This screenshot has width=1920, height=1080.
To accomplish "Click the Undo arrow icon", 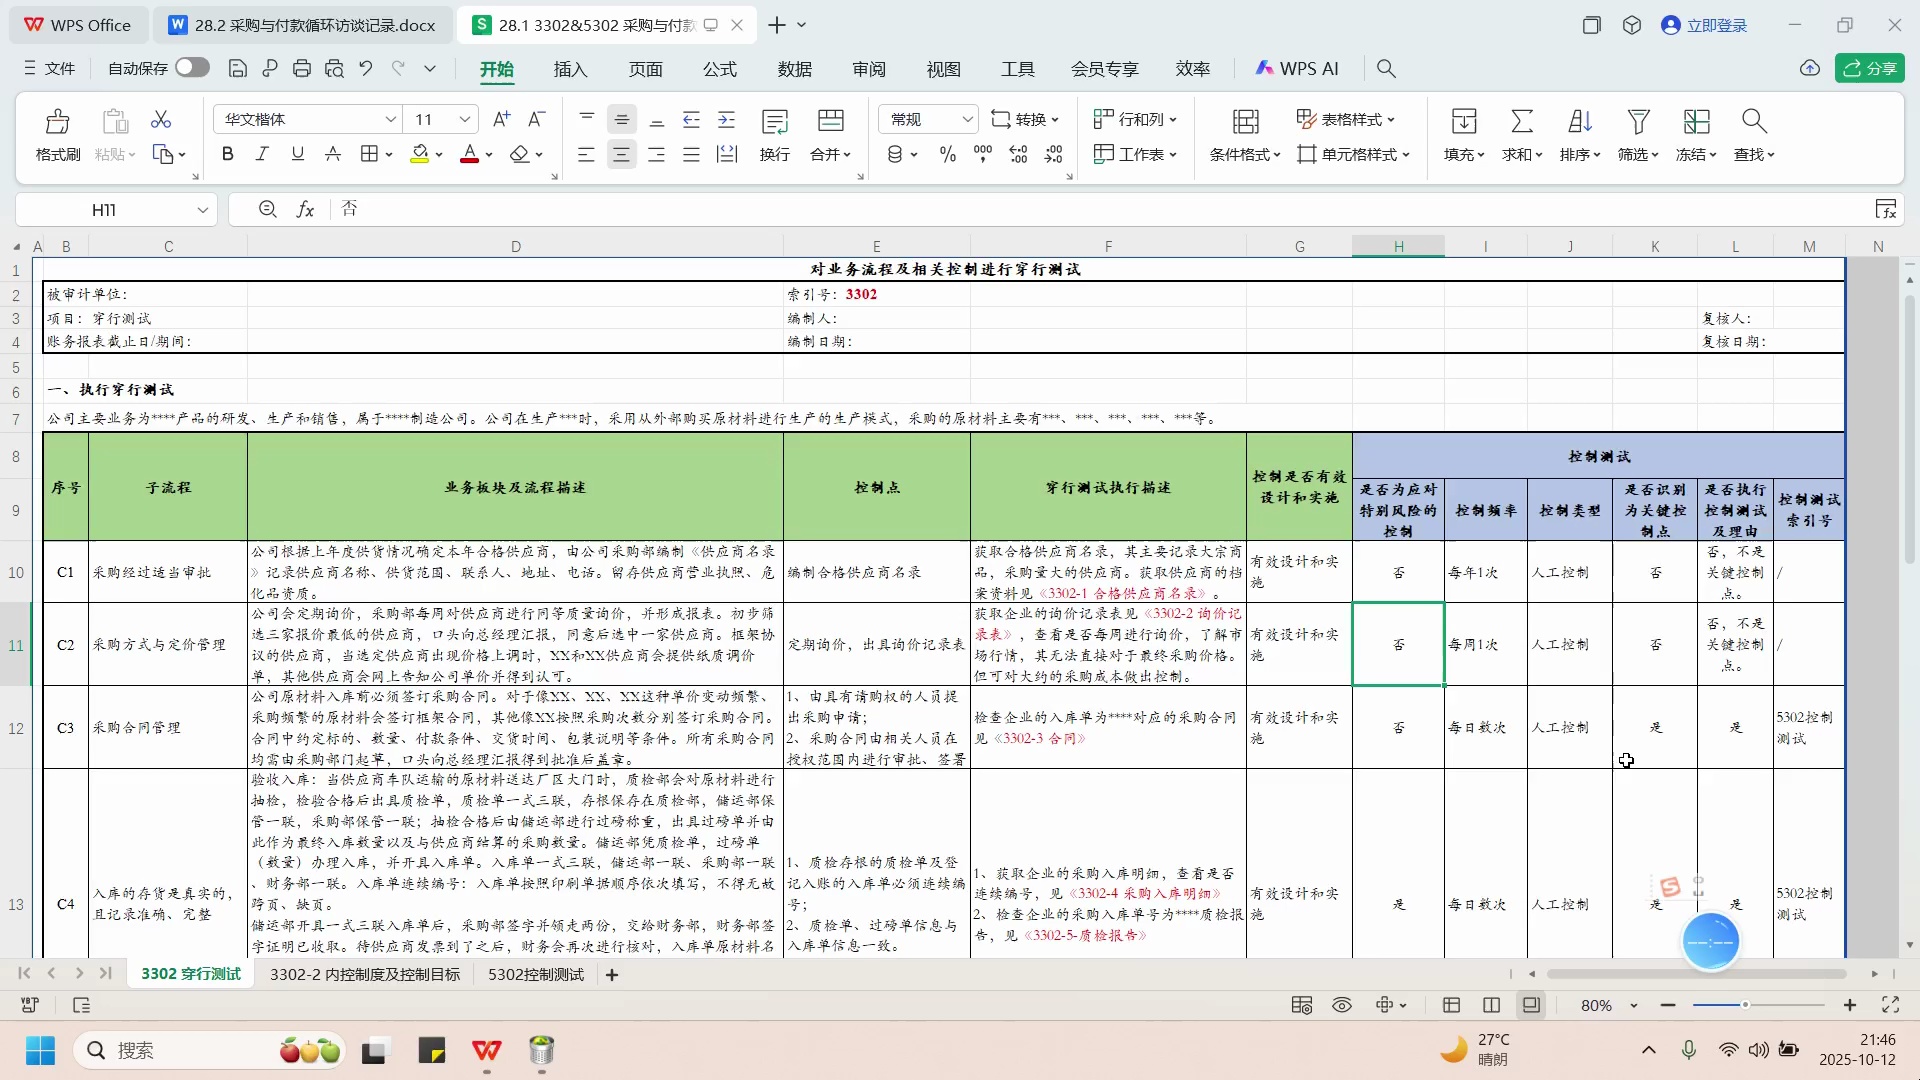I will [366, 69].
